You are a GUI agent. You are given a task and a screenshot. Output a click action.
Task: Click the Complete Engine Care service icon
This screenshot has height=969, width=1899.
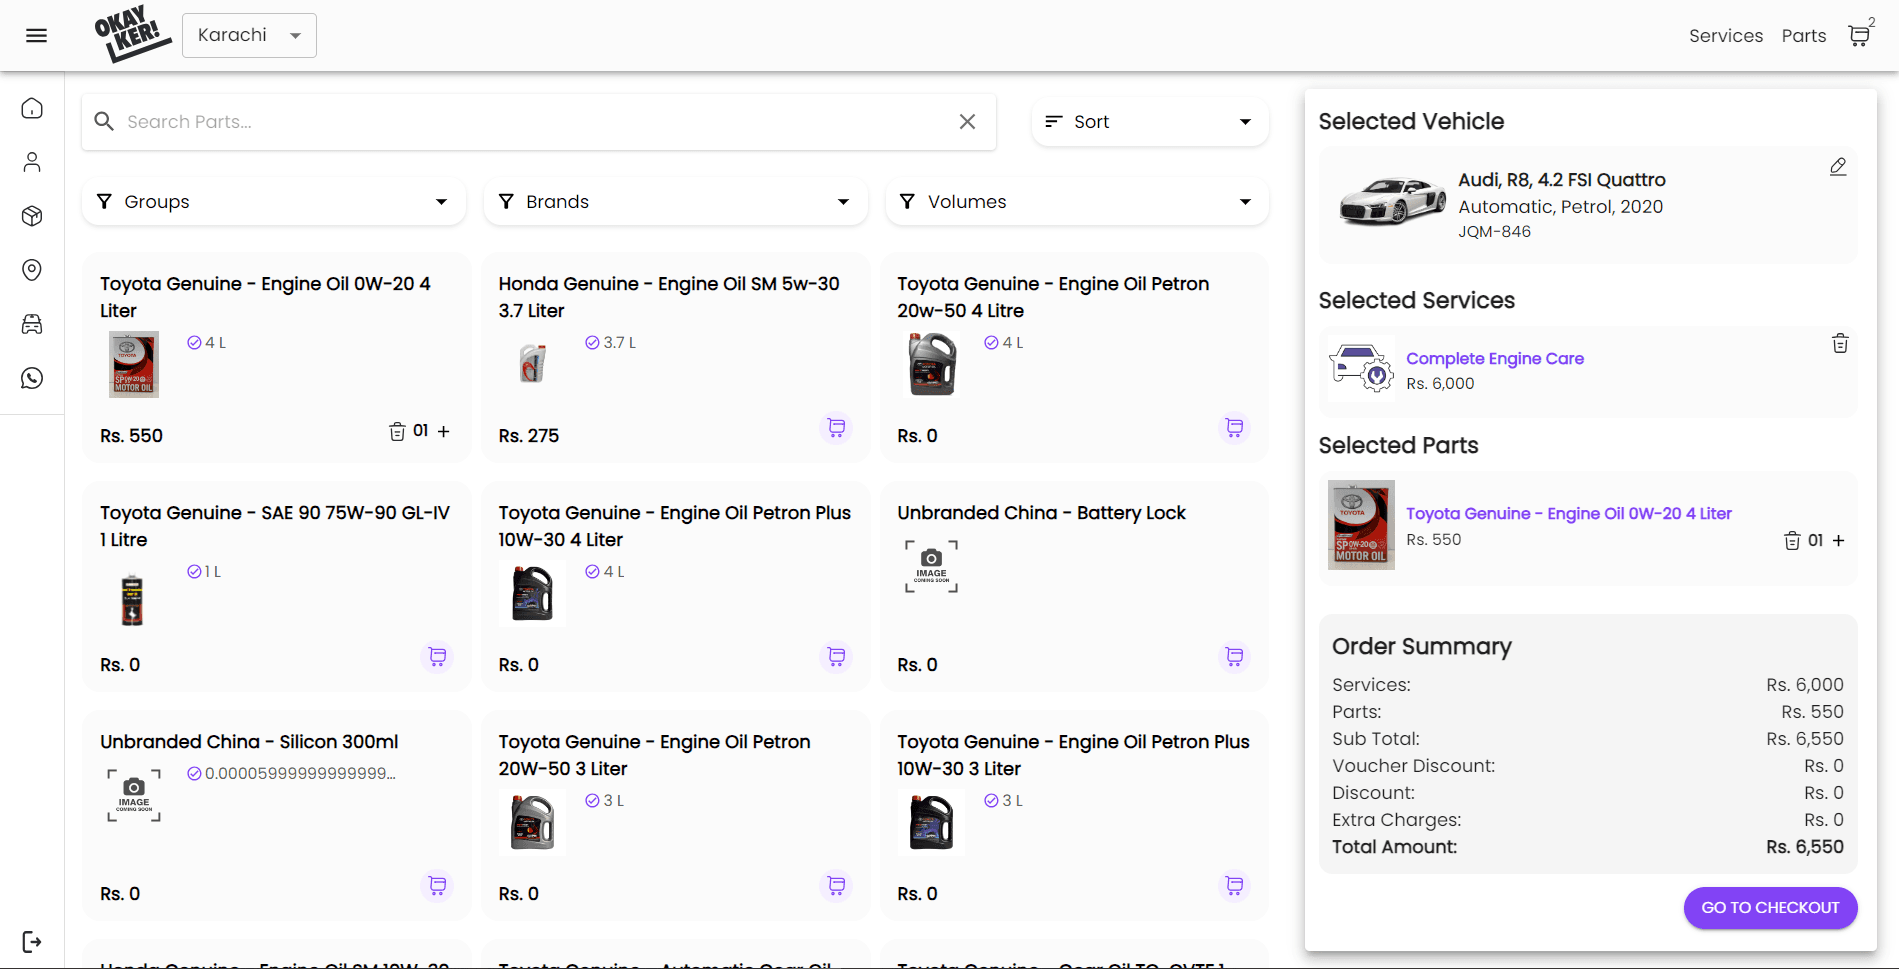1361,368
